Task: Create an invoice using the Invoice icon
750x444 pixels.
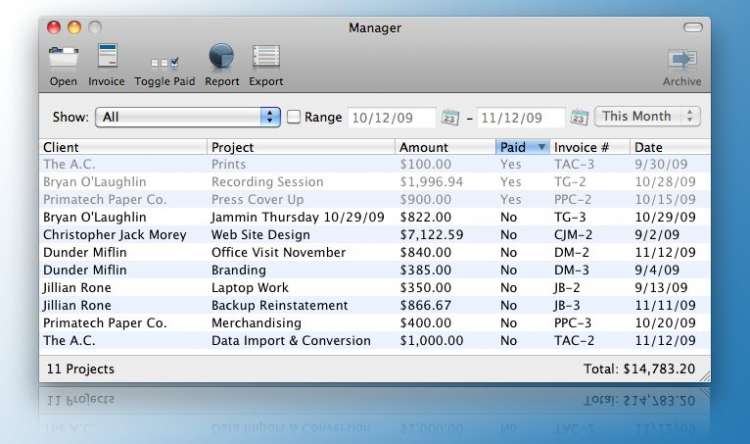Action: coord(107,56)
